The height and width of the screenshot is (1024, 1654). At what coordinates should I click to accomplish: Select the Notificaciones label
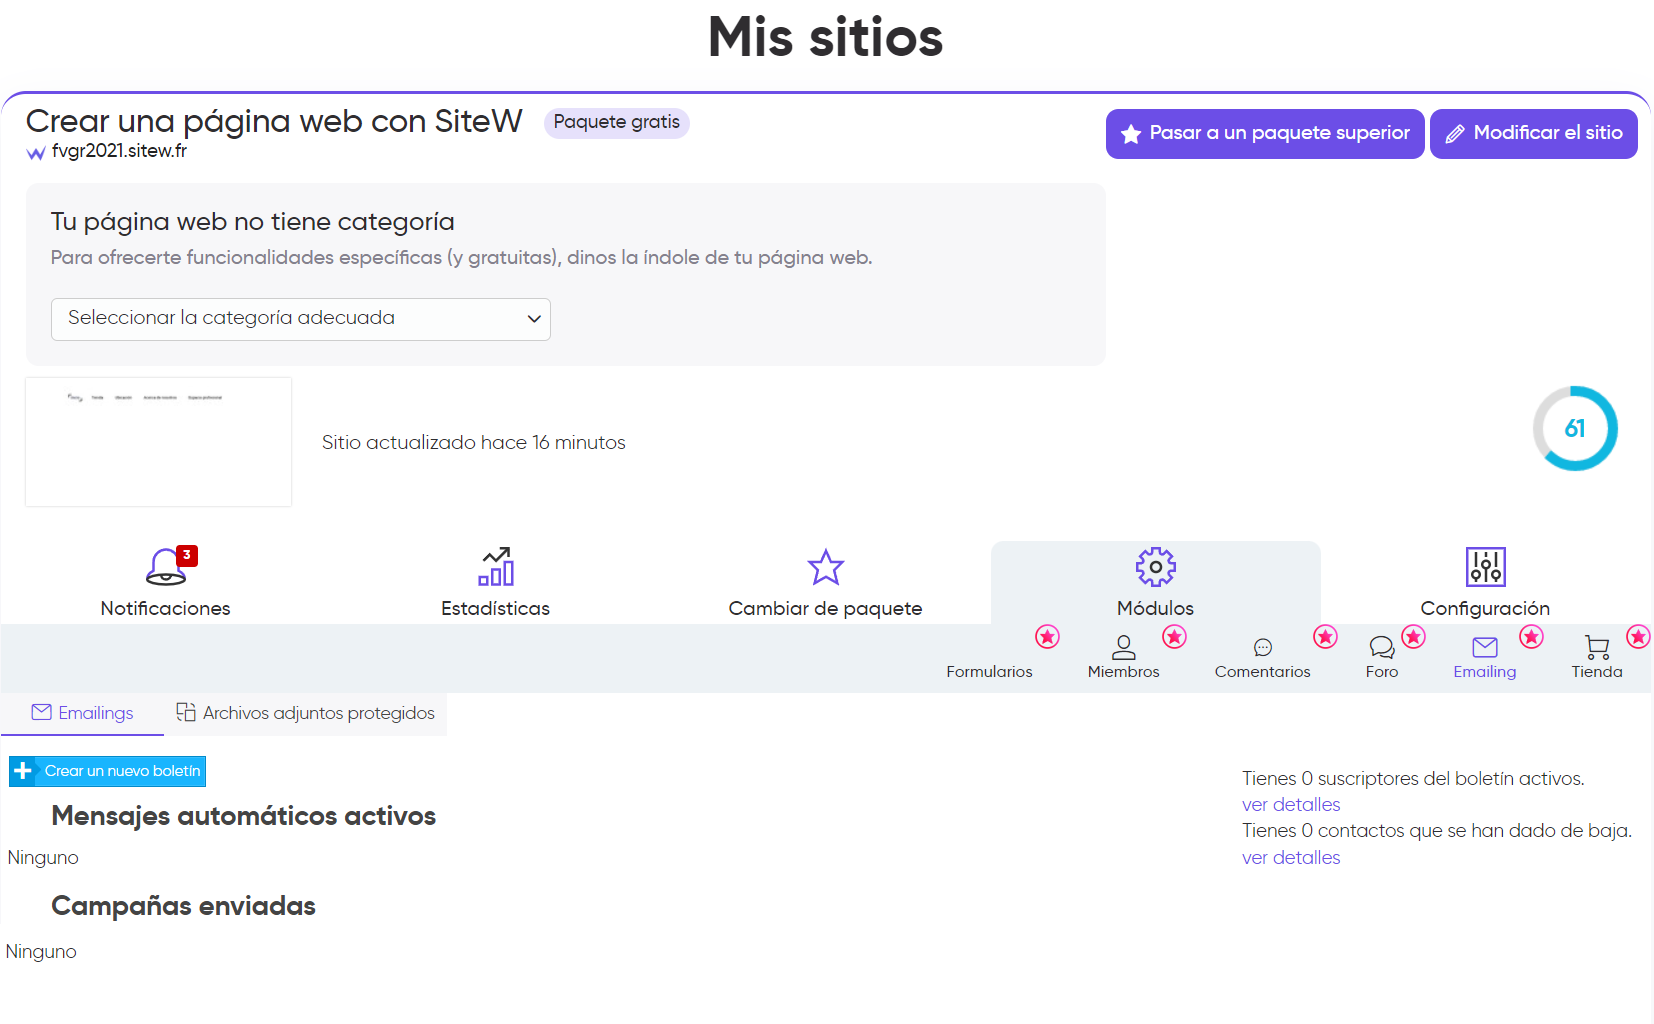point(166,608)
